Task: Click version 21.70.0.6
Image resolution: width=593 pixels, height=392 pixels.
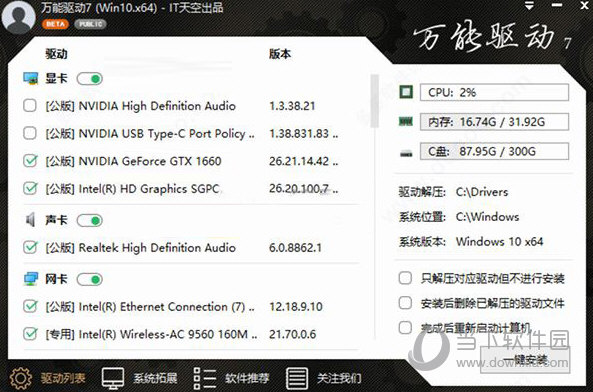Action: click(292, 334)
